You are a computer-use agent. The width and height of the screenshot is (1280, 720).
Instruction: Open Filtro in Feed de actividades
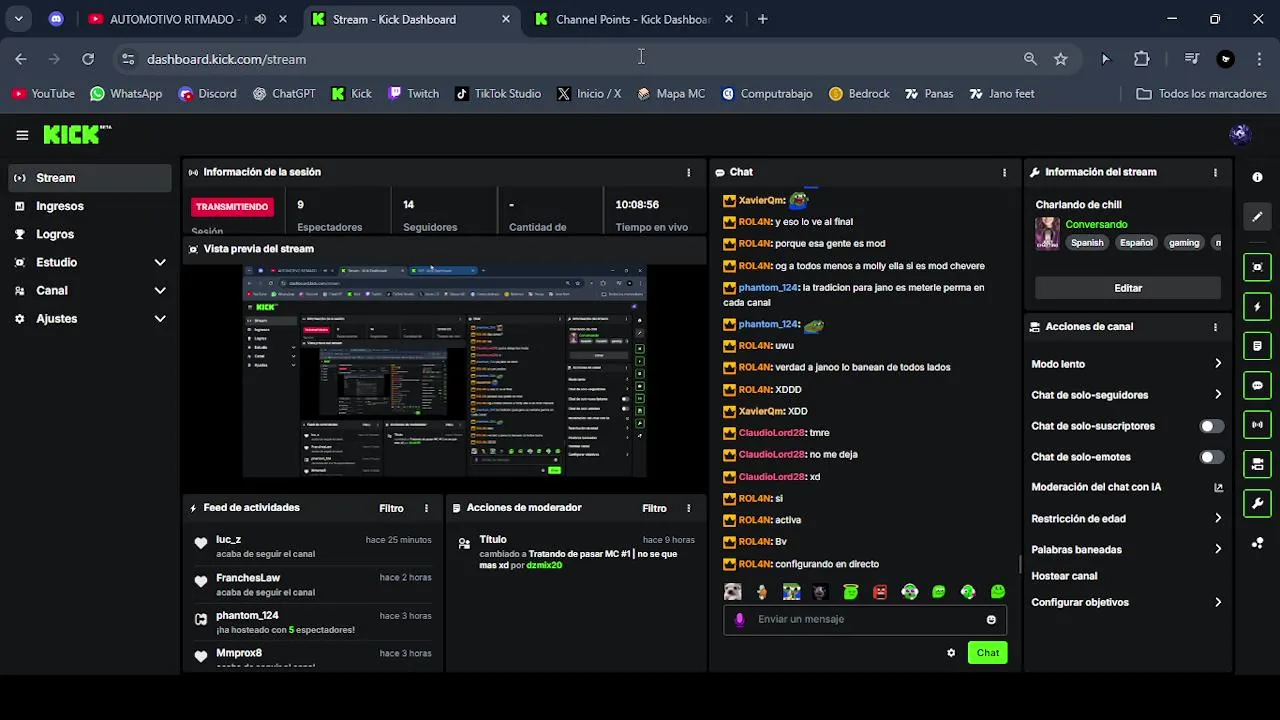coord(391,508)
